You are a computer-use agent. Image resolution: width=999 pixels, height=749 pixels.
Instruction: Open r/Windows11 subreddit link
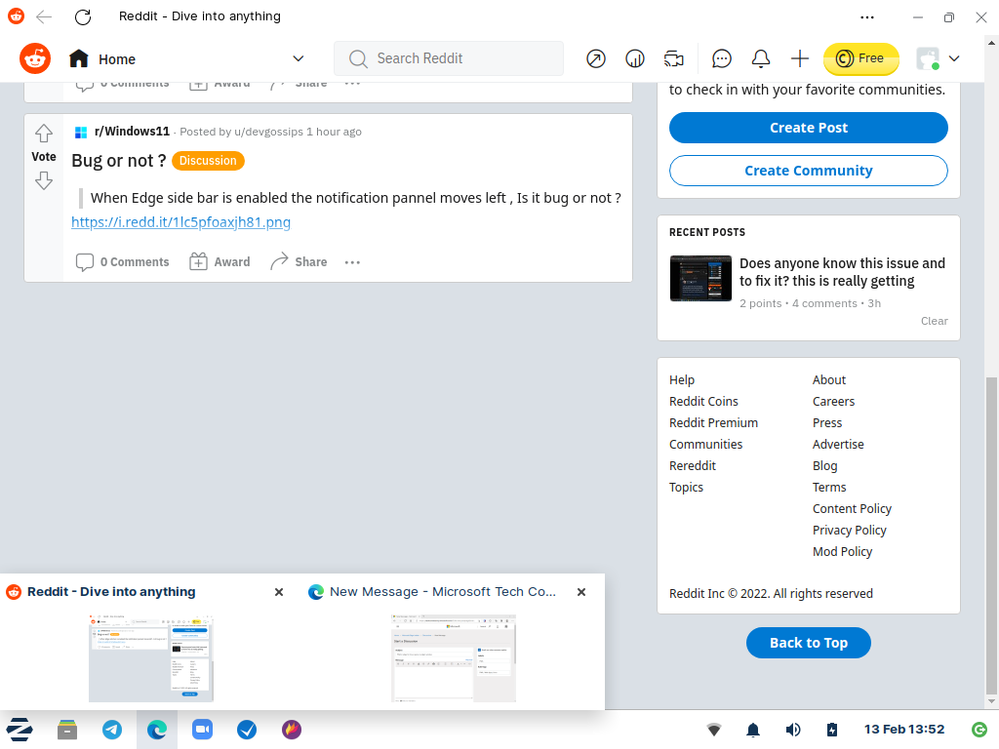(132, 131)
